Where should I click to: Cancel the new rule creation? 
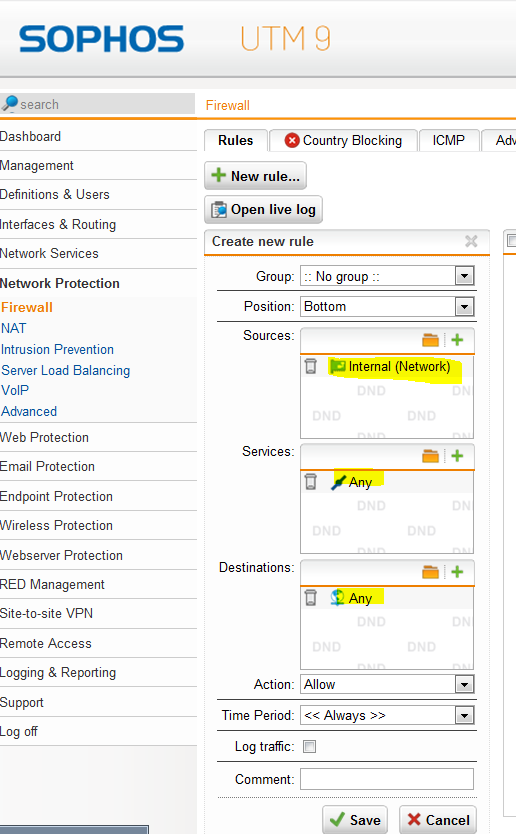pos(438,820)
